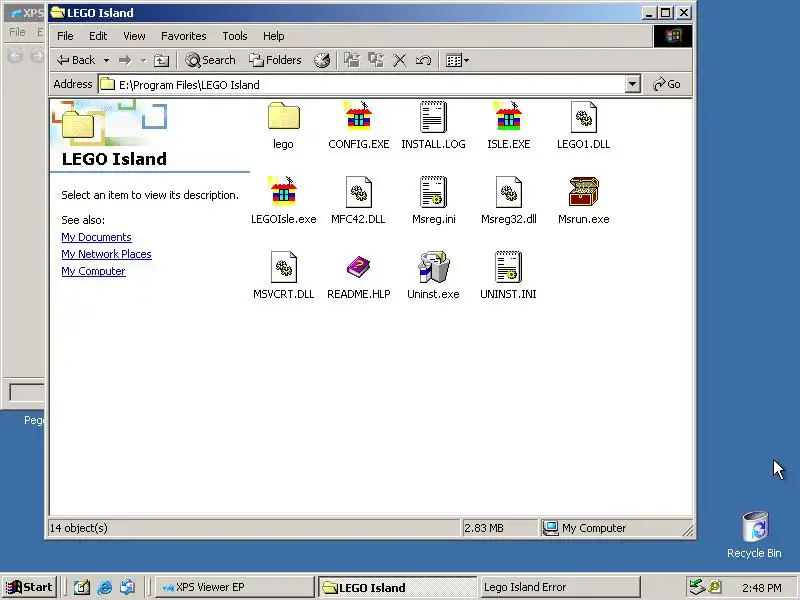Open the File menu
Image resolution: width=800 pixels, height=600 pixels.
click(x=65, y=36)
